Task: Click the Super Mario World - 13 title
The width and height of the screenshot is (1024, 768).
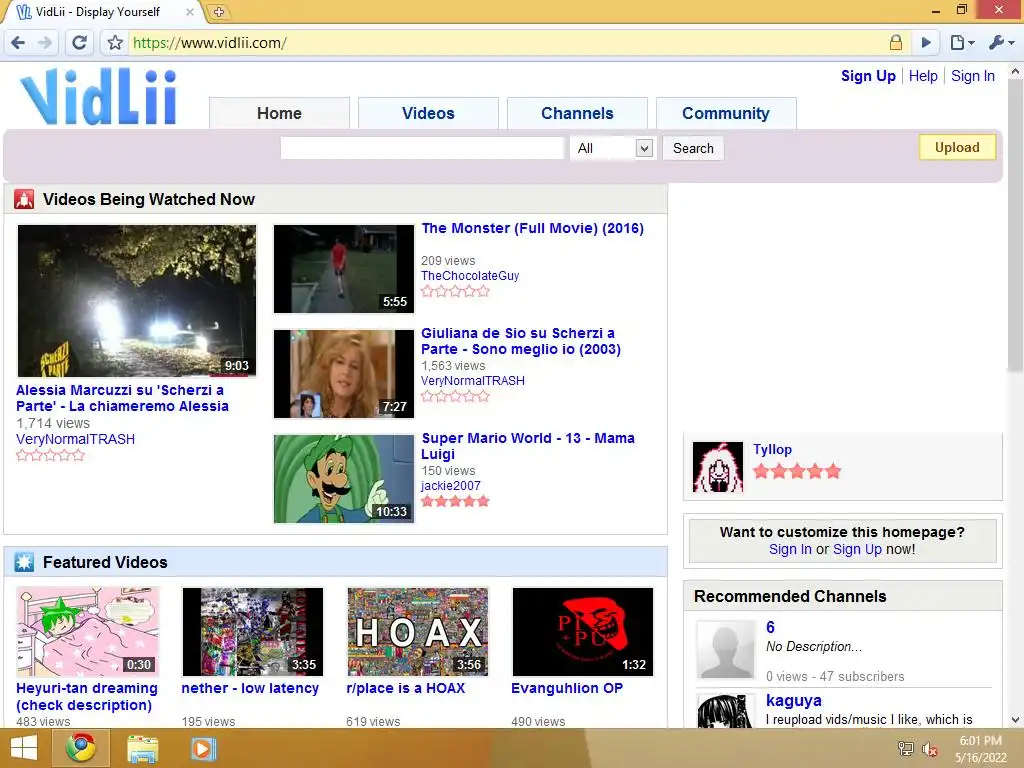Action: [x=528, y=446]
